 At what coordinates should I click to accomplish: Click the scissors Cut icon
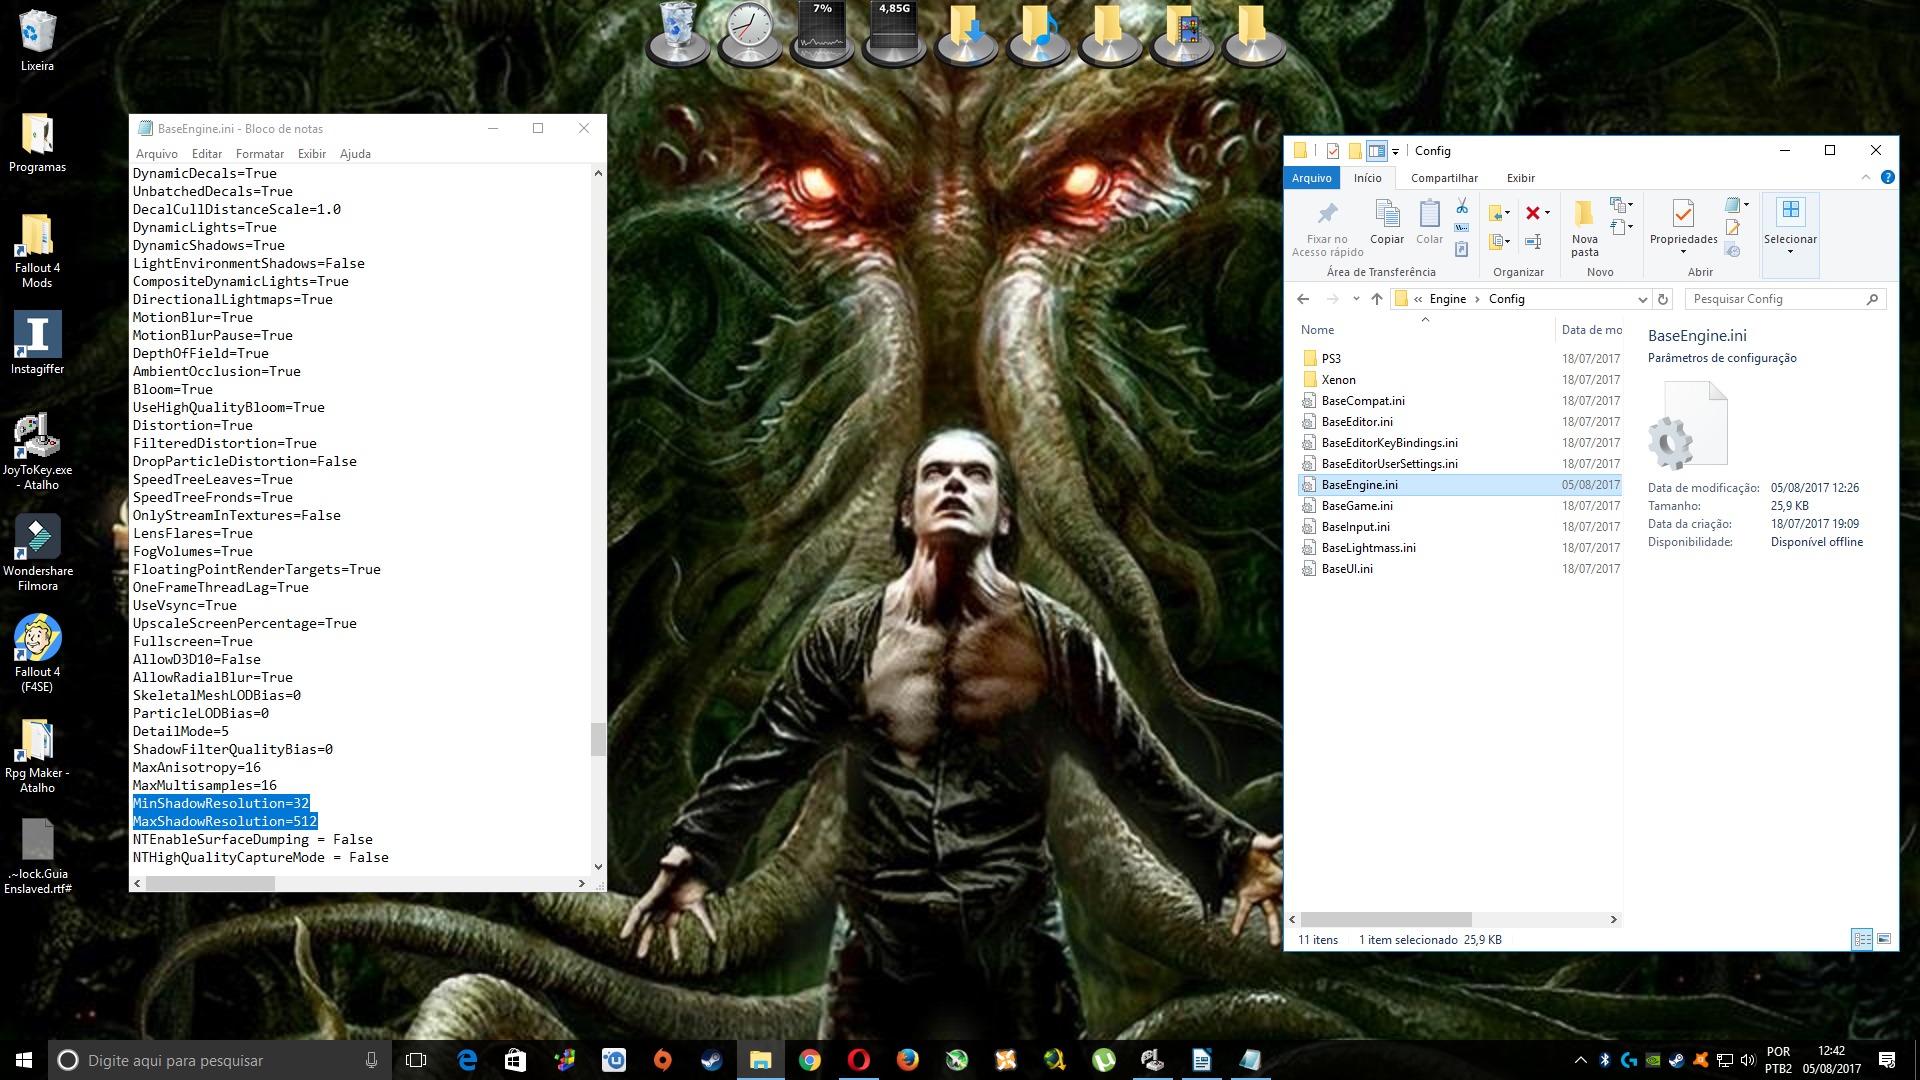[x=1462, y=206]
